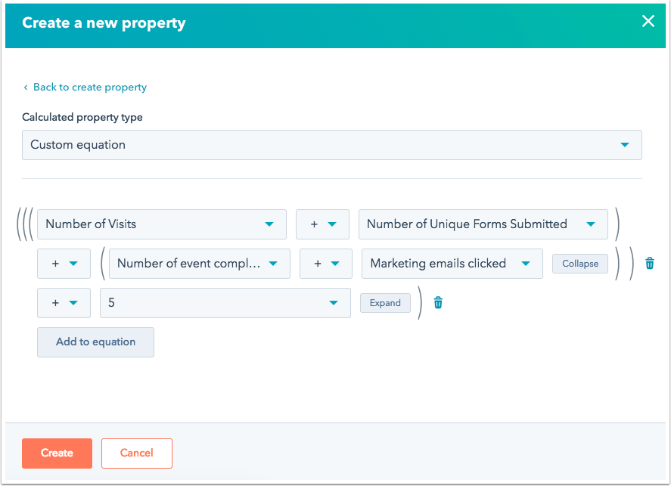Image resolution: width=672 pixels, height=487 pixels.
Task: Change the leading operator on second row
Action: coord(63,264)
